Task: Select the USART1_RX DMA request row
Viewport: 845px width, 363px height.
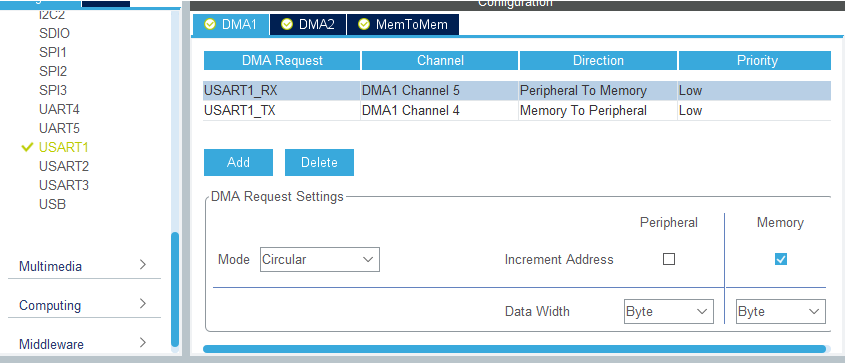Action: tap(517, 90)
